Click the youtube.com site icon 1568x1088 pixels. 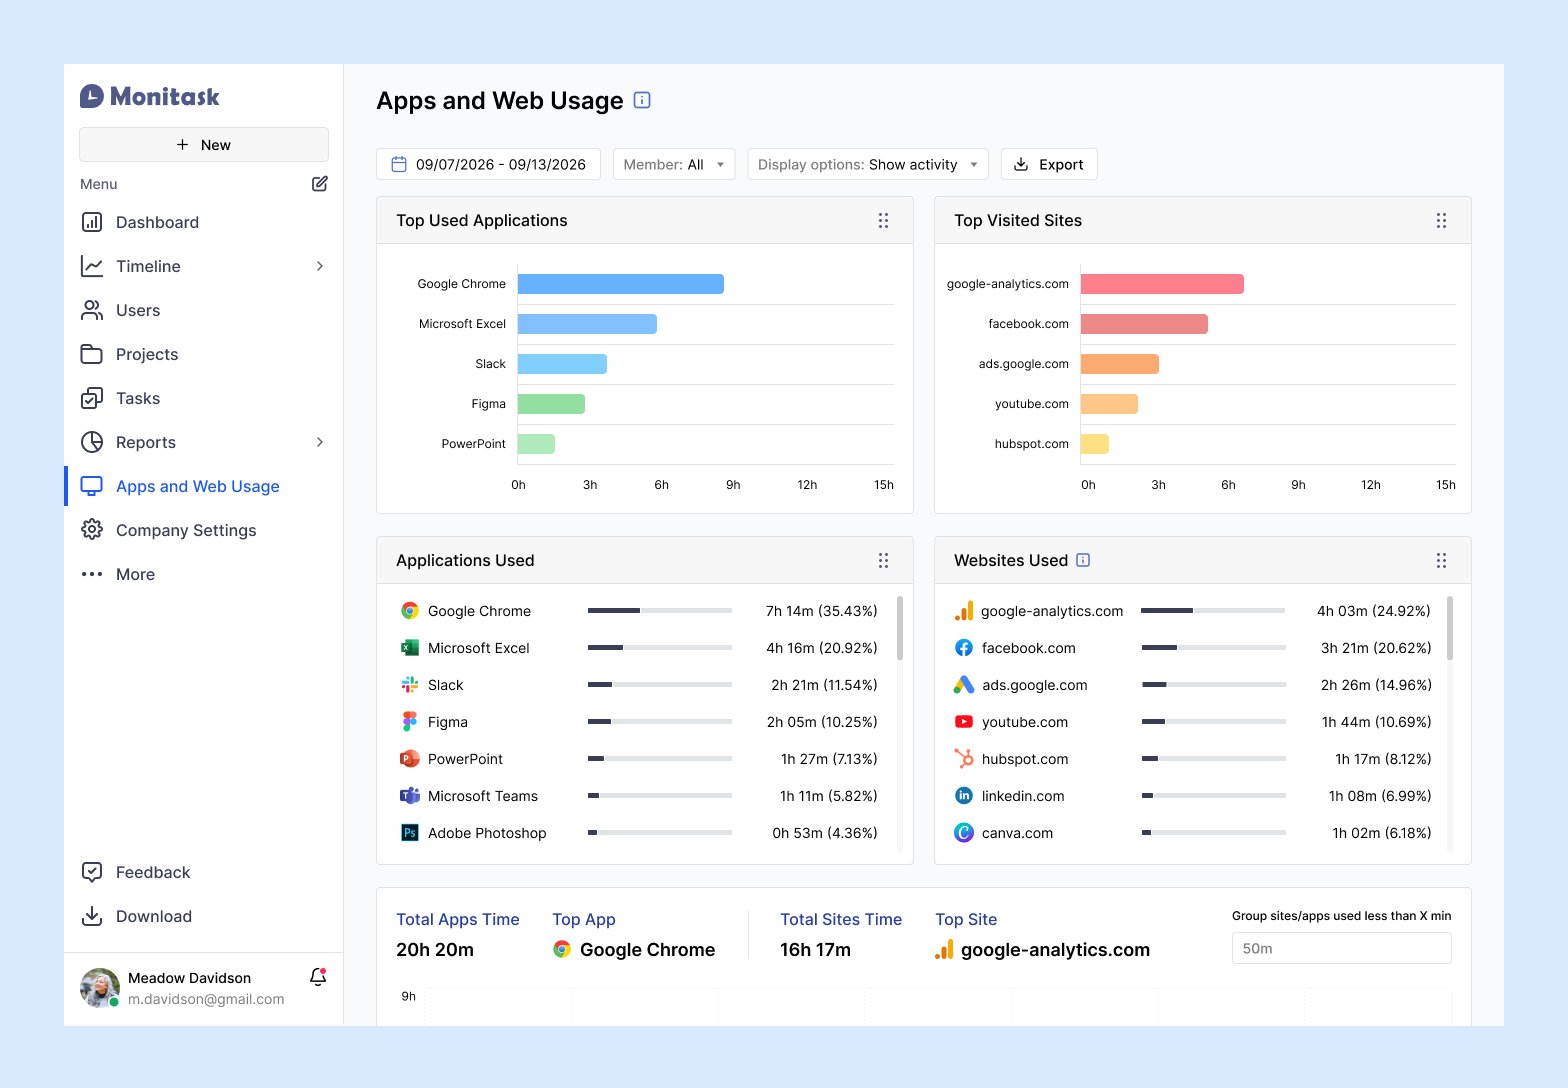[x=964, y=722]
